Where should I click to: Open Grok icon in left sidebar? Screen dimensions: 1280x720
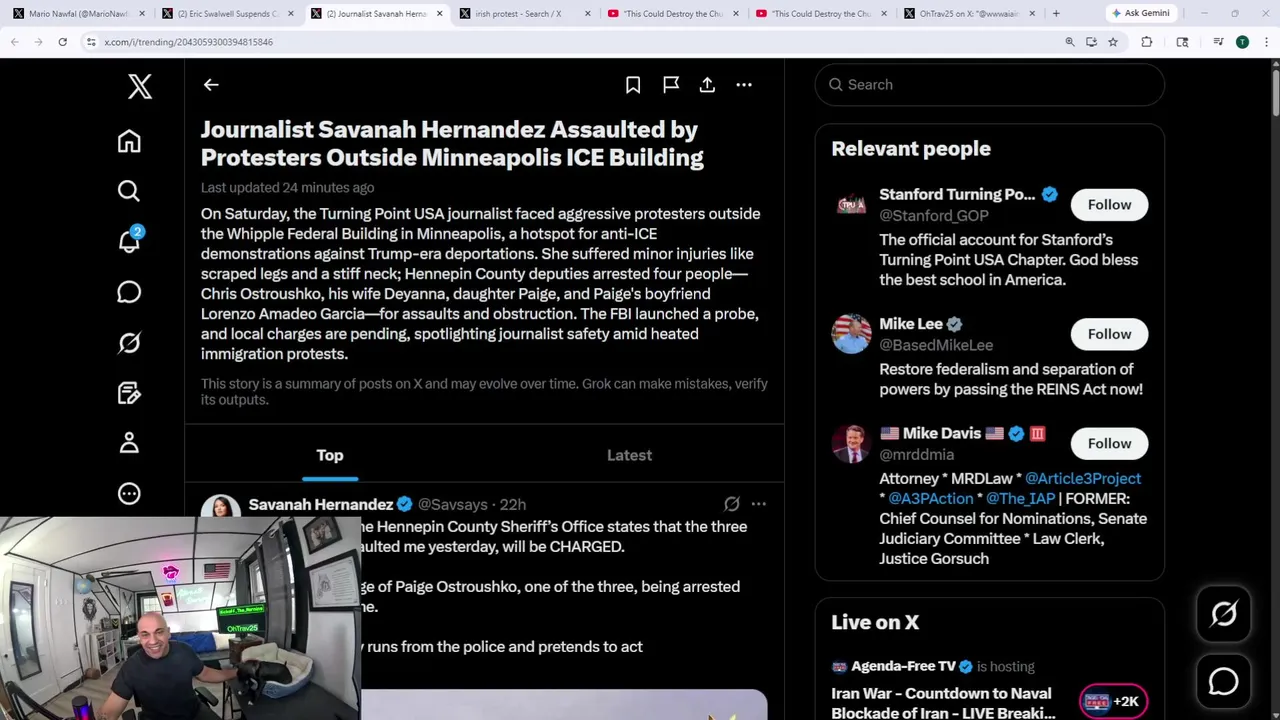point(129,343)
